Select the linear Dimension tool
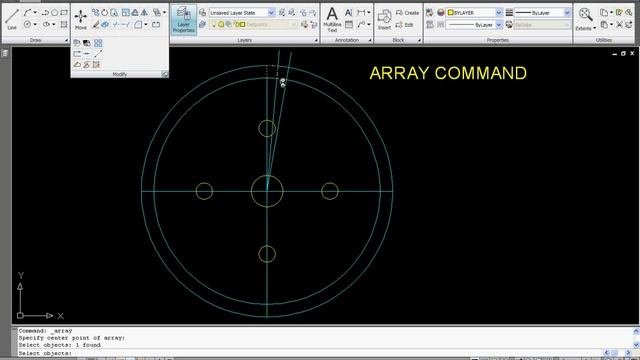 coord(361,13)
